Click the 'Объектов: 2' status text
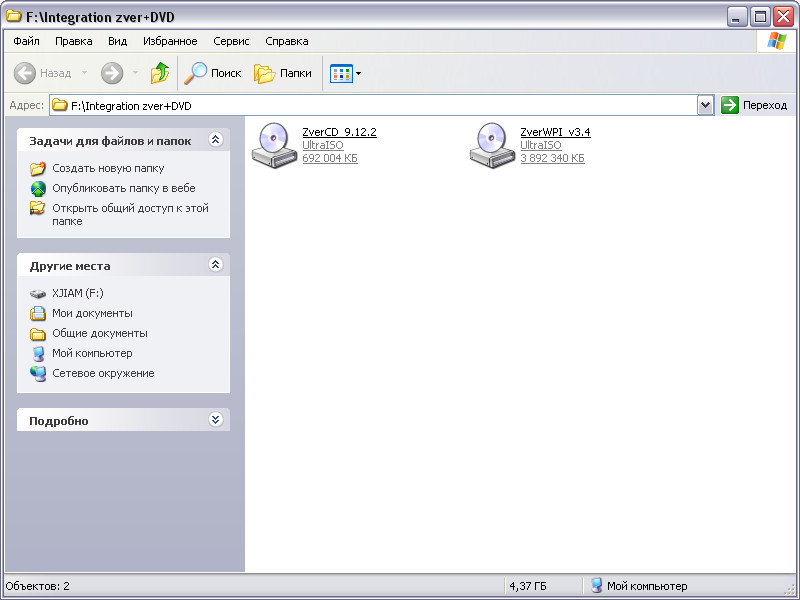The height and width of the screenshot is (600, 800). 37,586
